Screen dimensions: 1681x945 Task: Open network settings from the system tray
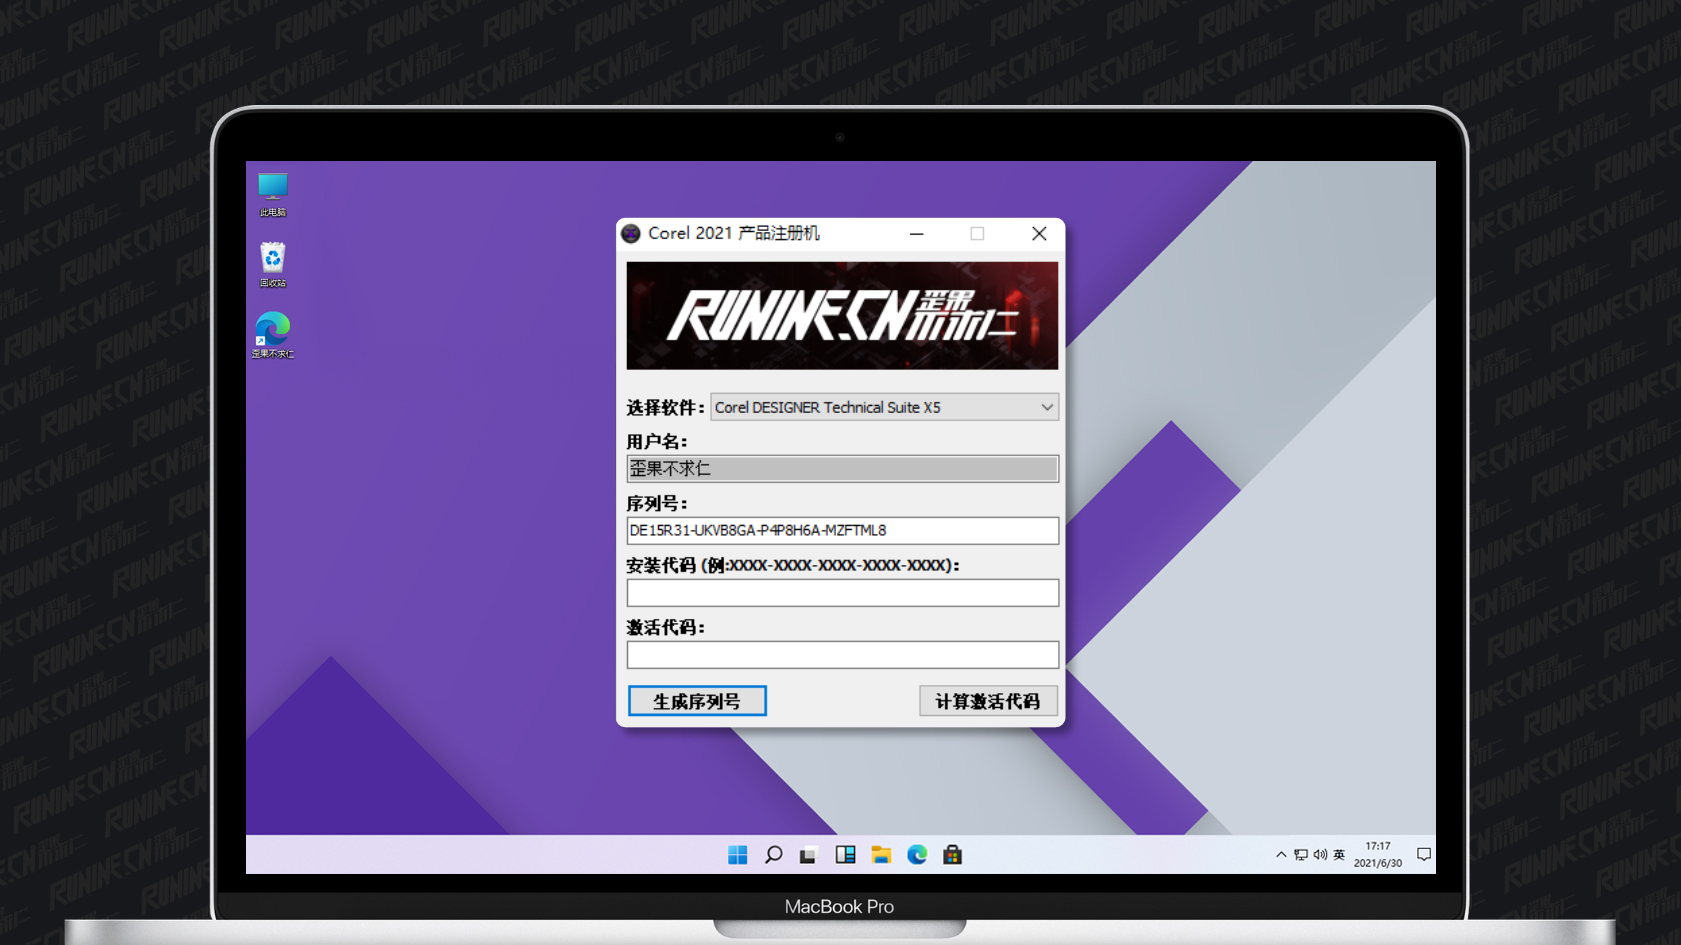(1301, 855)
